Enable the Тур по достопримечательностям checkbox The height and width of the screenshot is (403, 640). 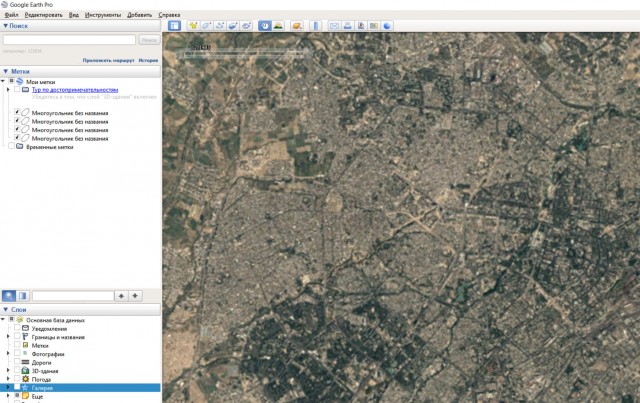click(17, 89)
